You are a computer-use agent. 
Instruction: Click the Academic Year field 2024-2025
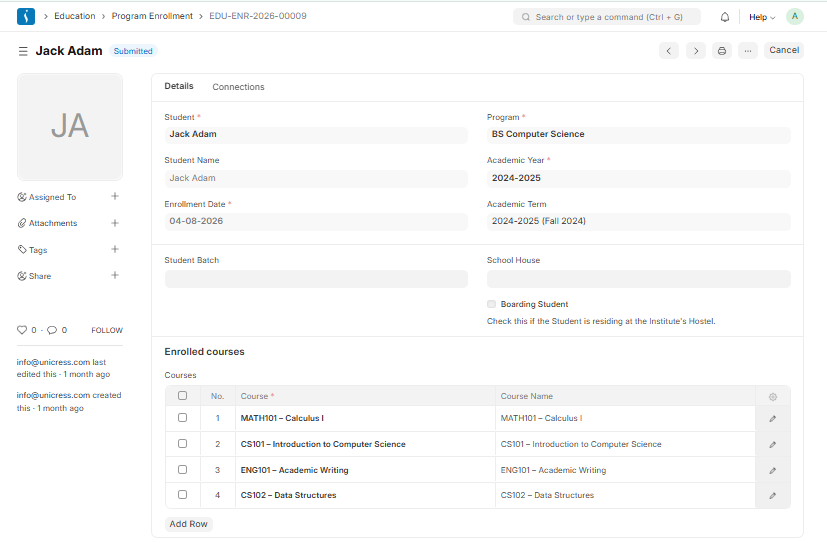tap(639, 178)
